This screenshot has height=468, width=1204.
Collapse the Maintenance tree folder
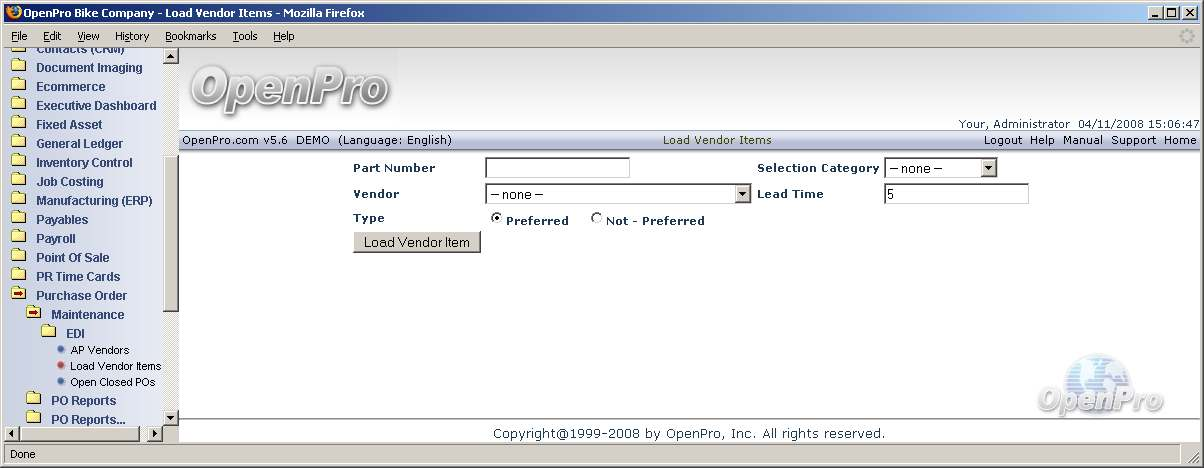pyautogui.click(x=33, y=313)
